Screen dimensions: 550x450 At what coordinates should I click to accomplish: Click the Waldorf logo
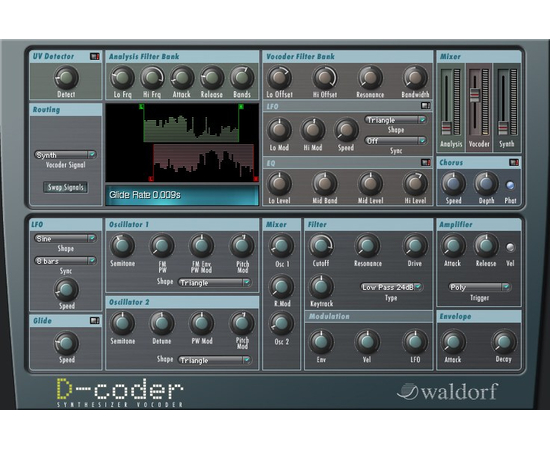447,391
